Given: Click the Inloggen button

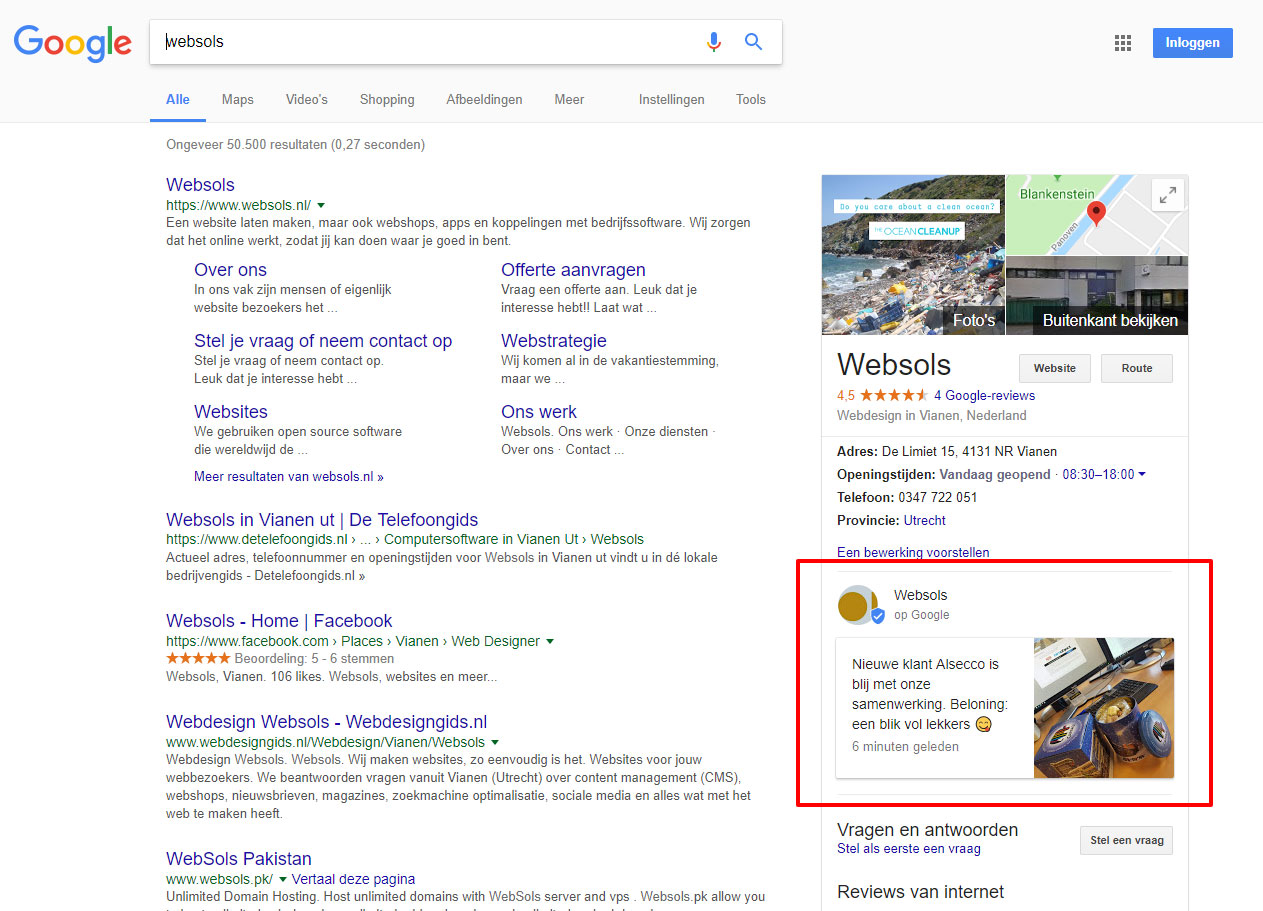Looking at the screenshot, I should coord(1193,43).
